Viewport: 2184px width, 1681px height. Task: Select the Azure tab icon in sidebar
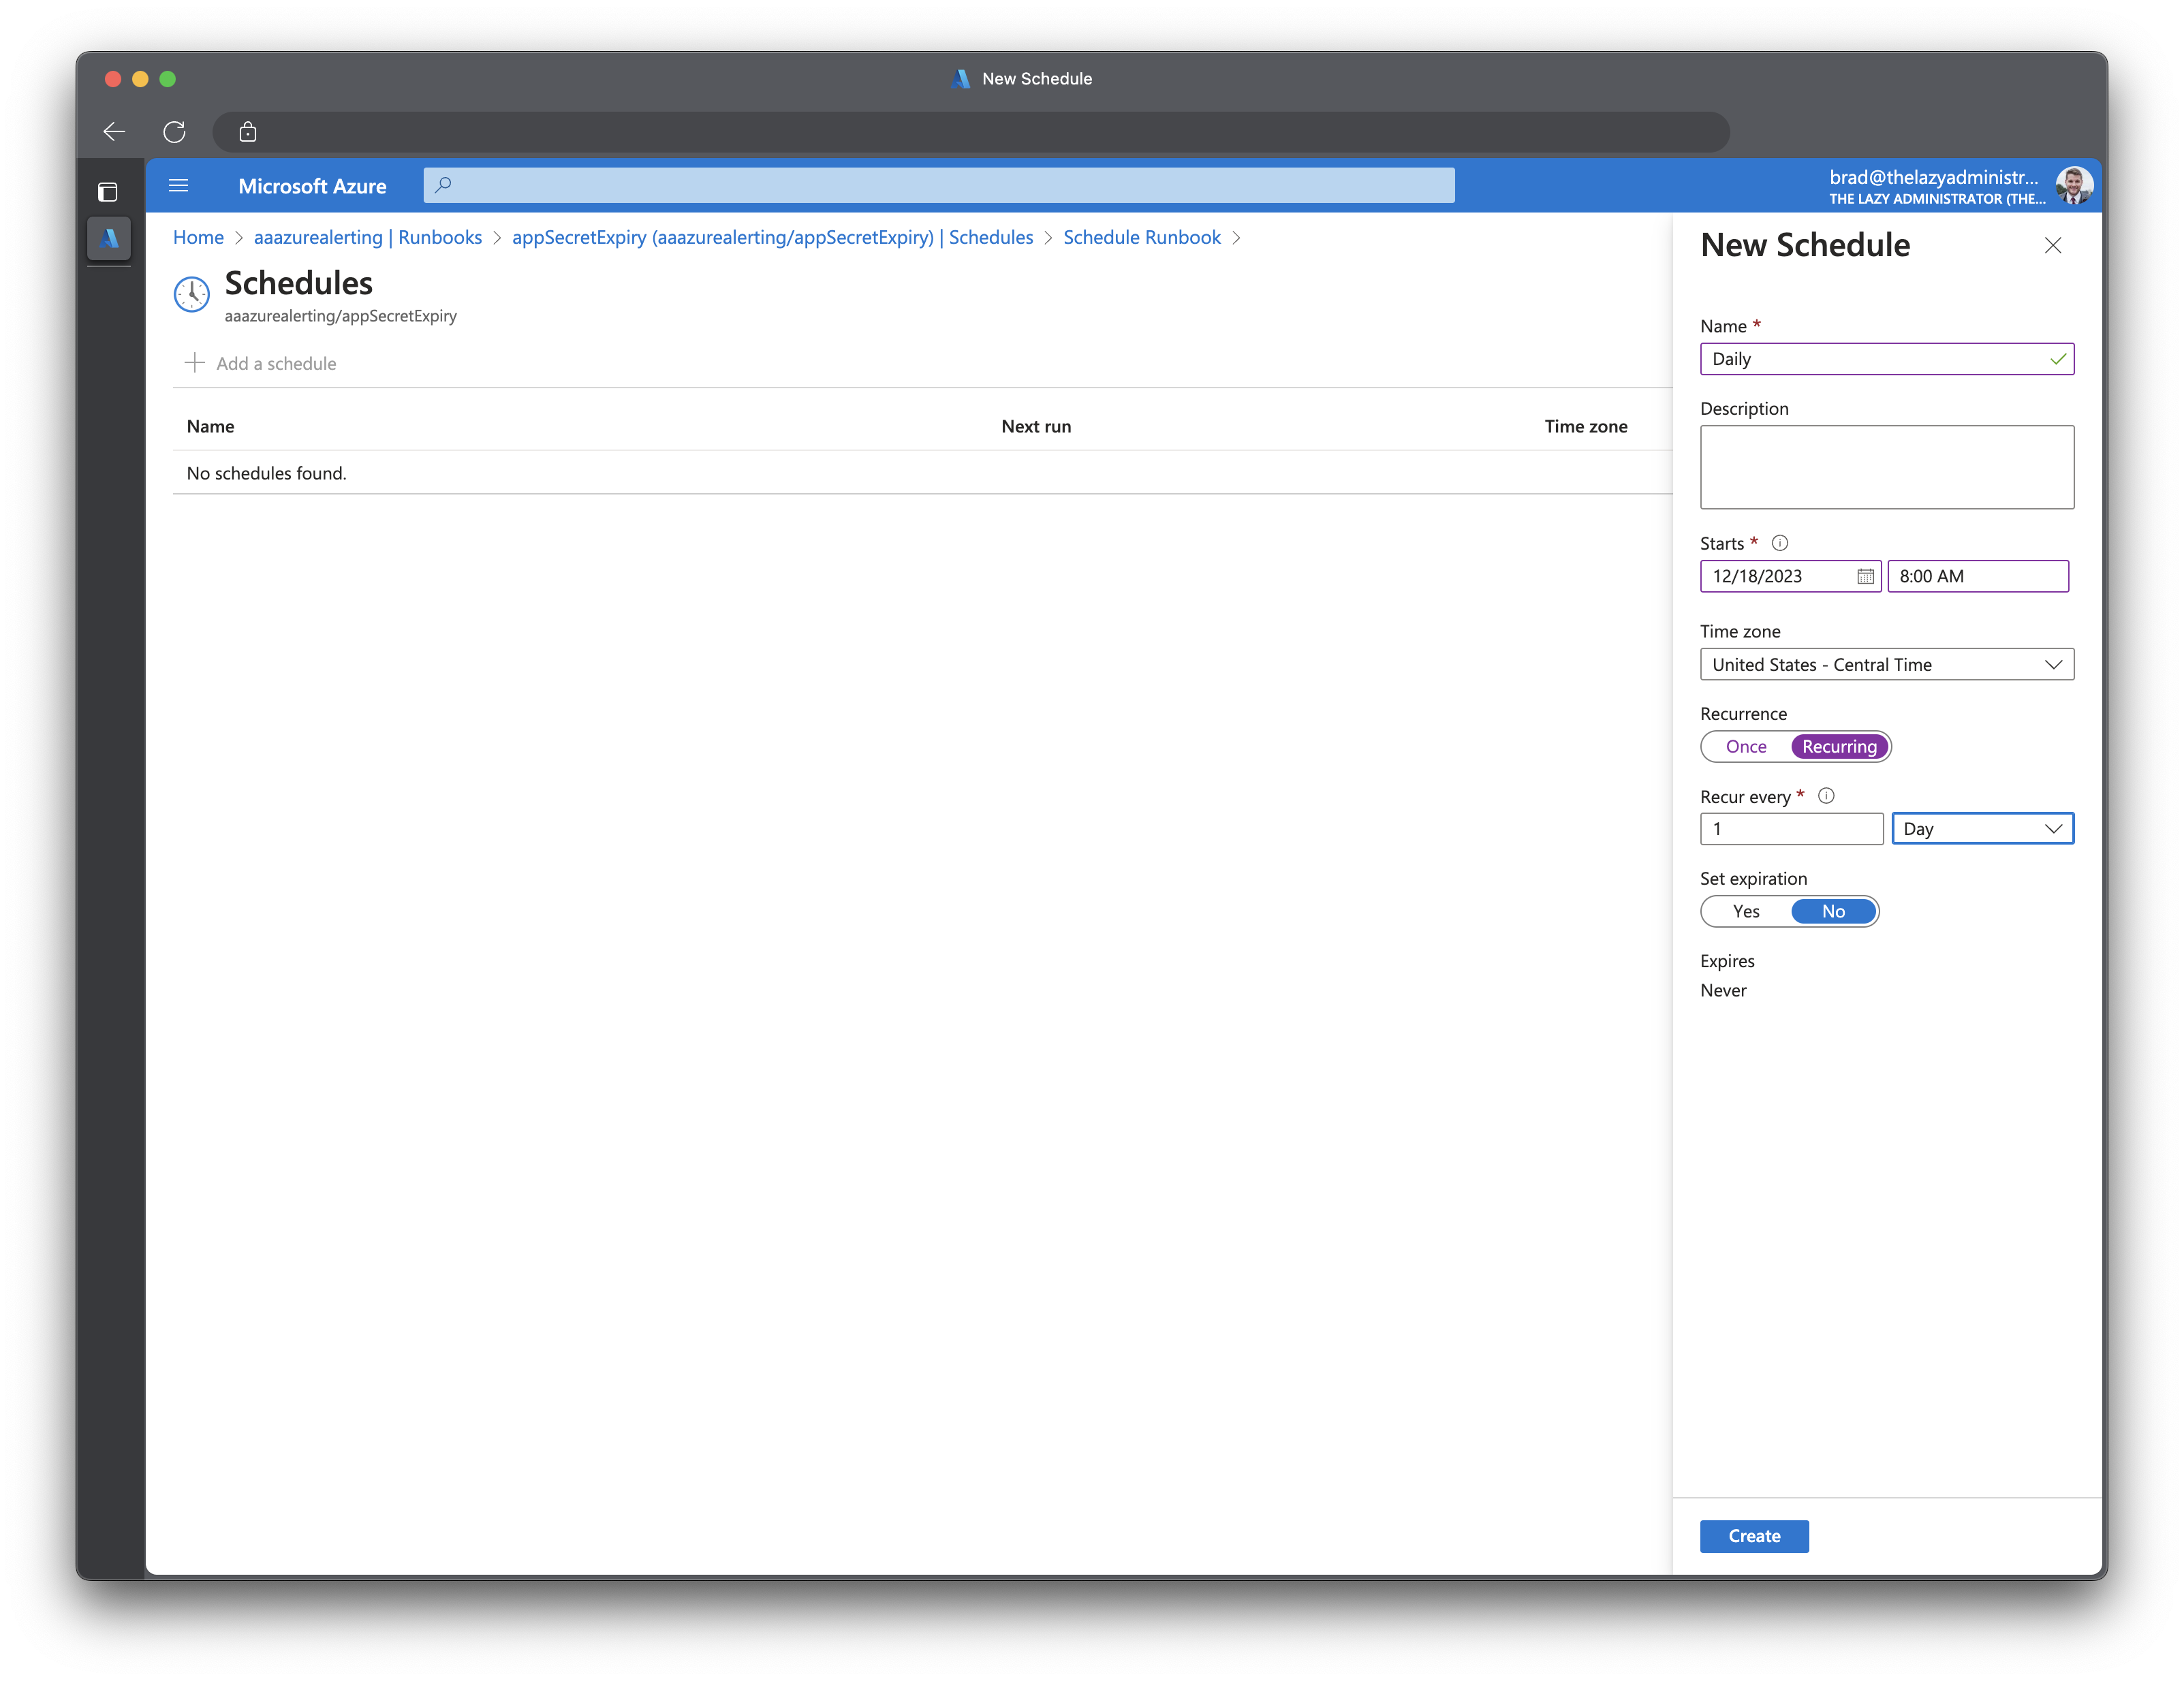109,238
